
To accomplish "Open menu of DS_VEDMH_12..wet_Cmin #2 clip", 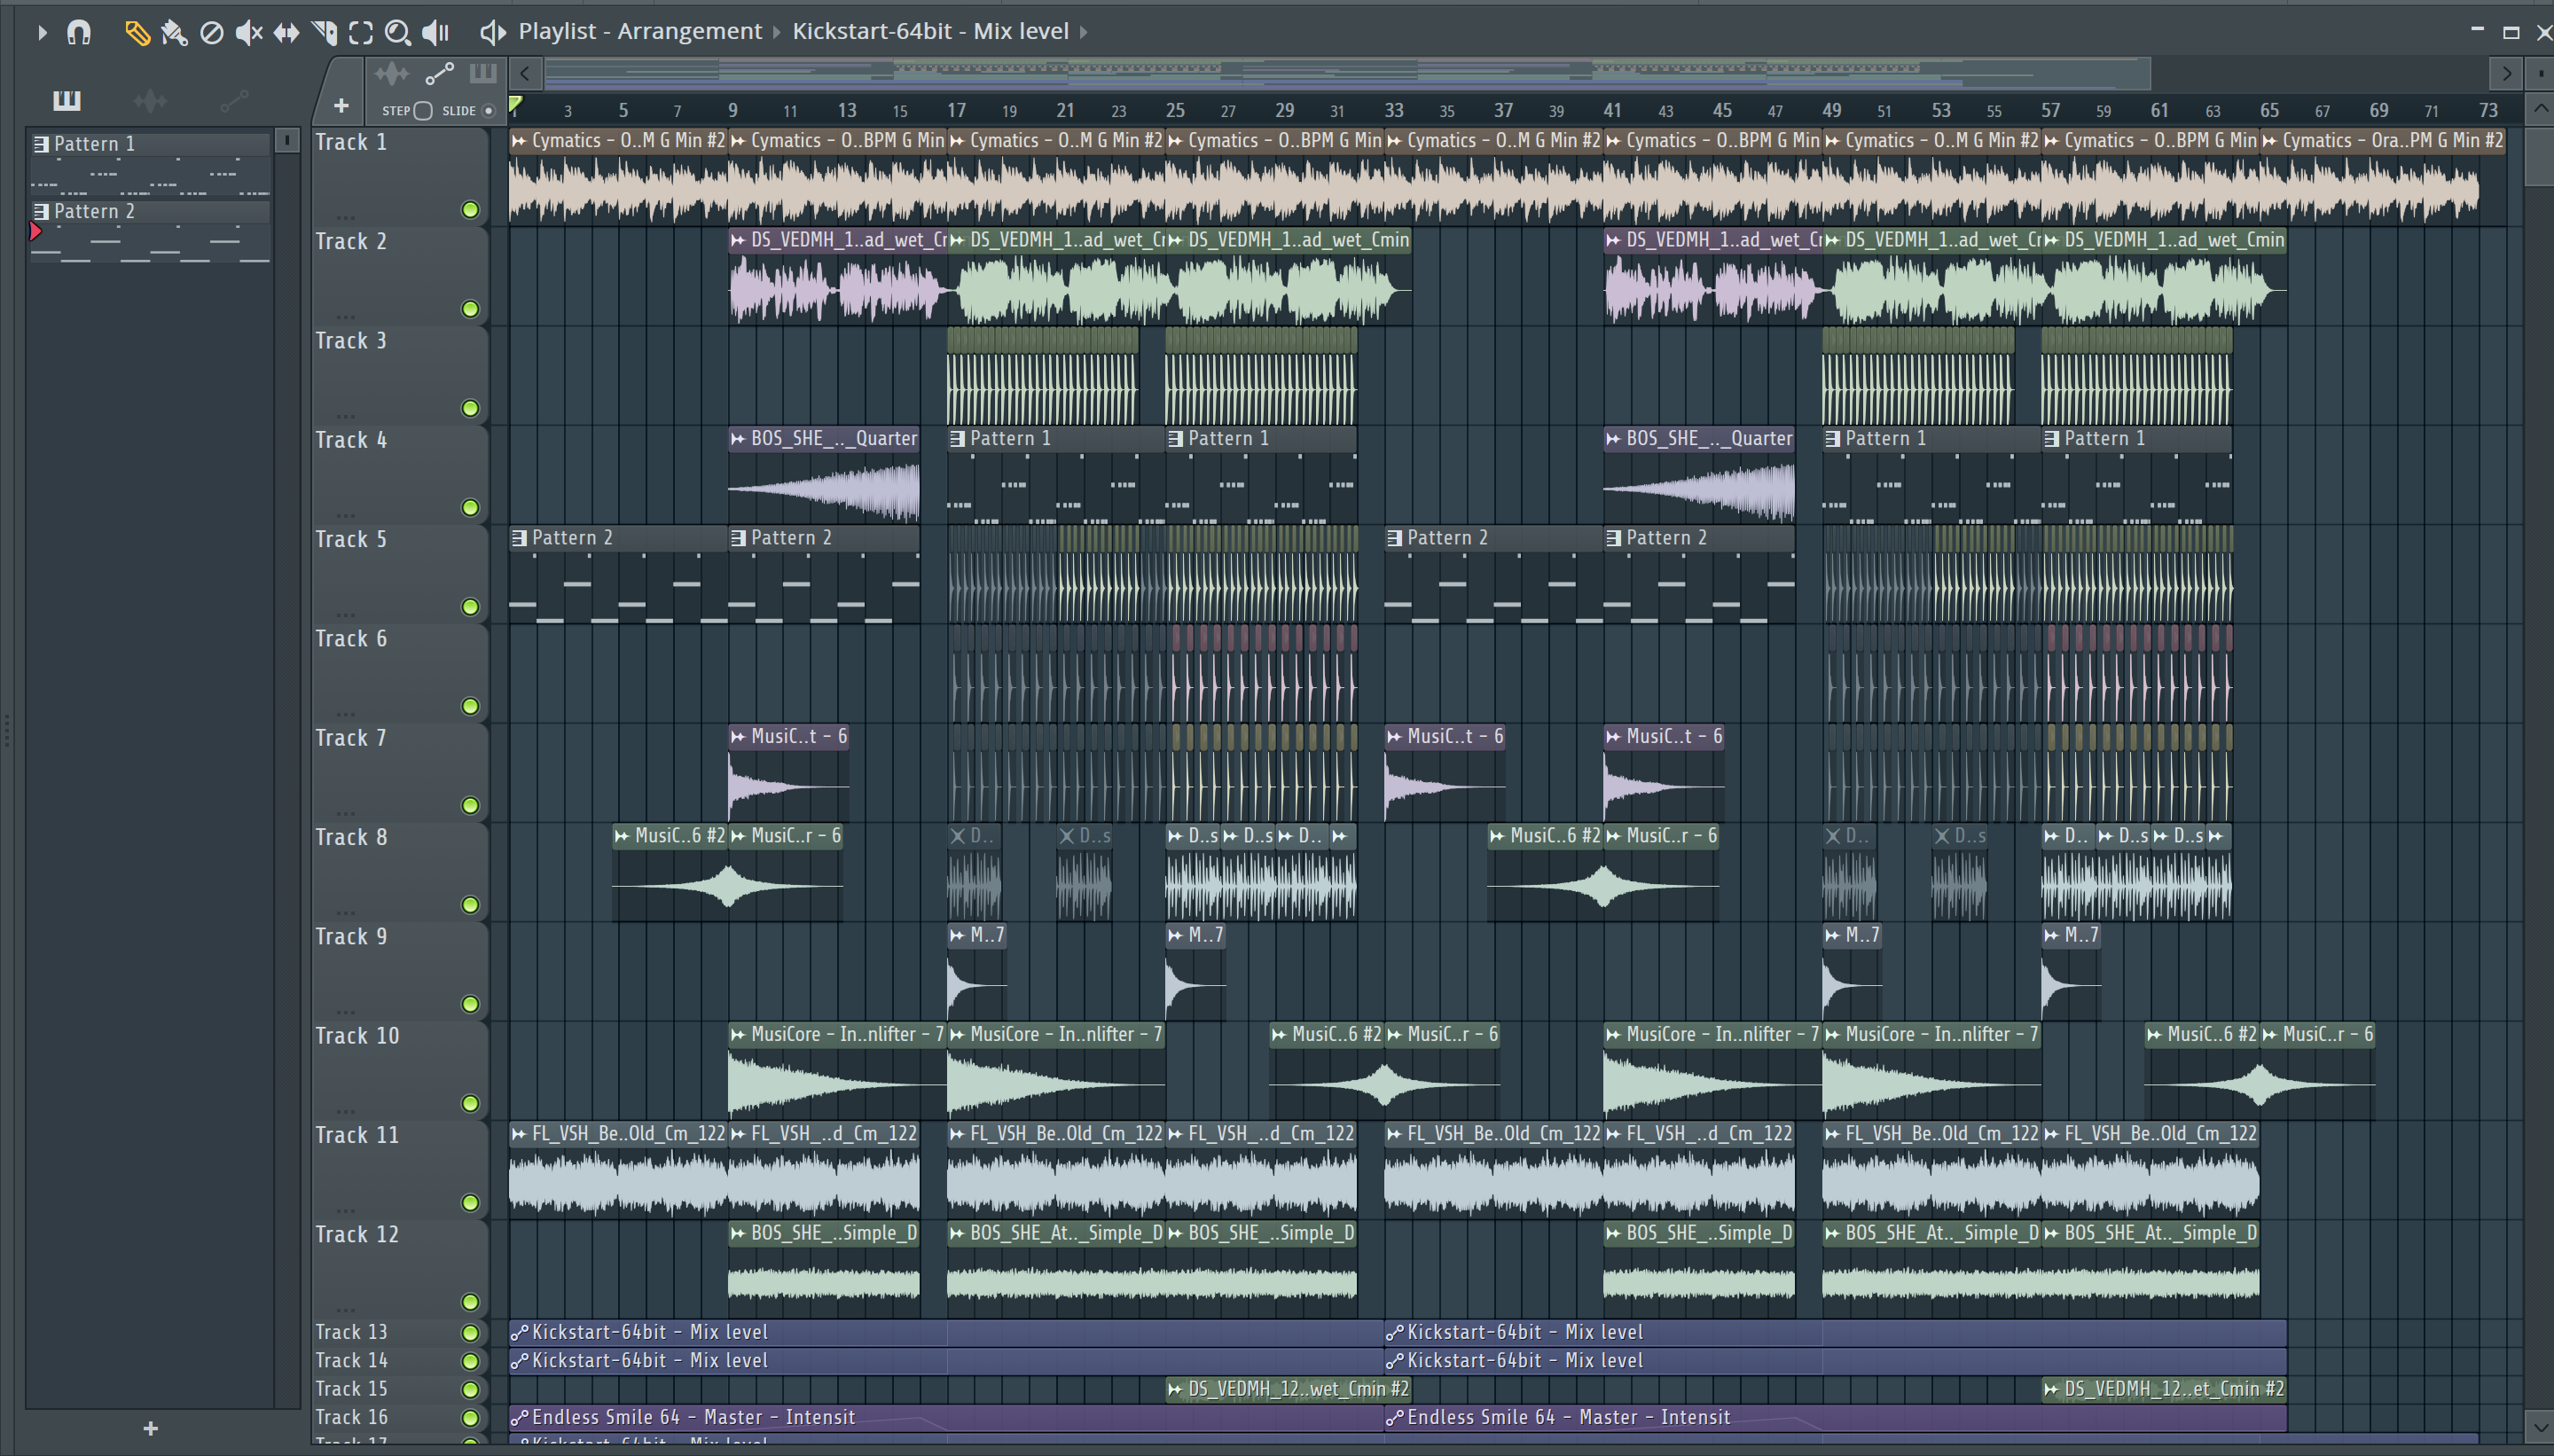I will click(1176, 1389).
